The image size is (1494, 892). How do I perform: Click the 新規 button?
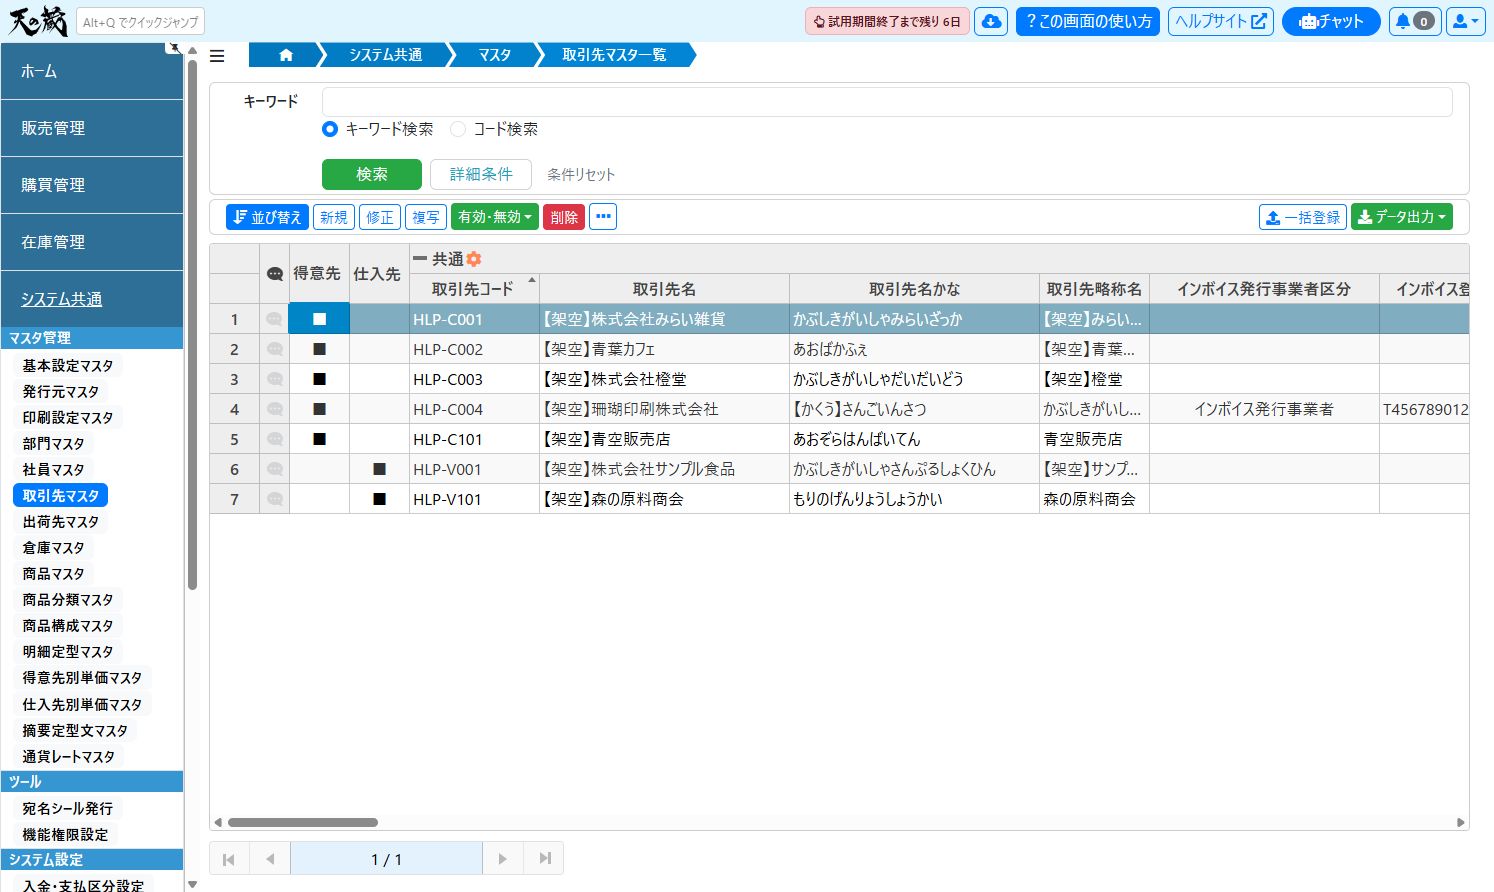pyautogui.click(x=334, y=216)
